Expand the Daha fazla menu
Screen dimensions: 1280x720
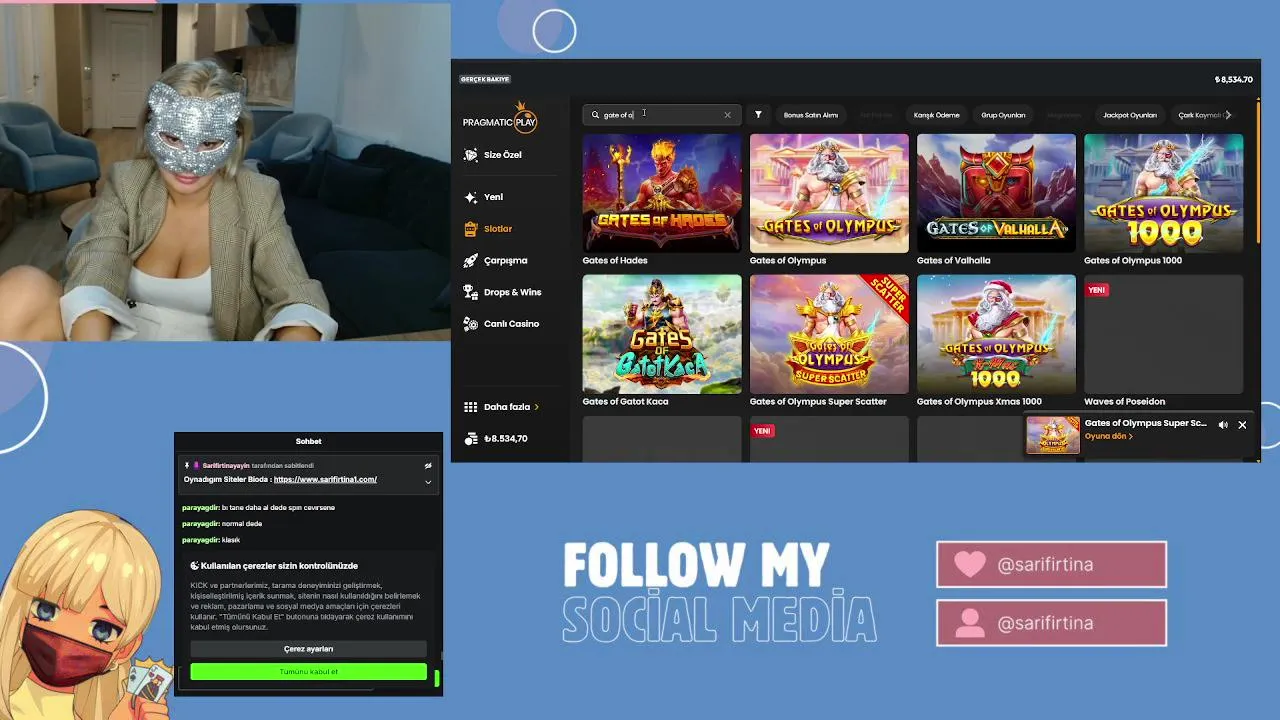tap(501, 407)
